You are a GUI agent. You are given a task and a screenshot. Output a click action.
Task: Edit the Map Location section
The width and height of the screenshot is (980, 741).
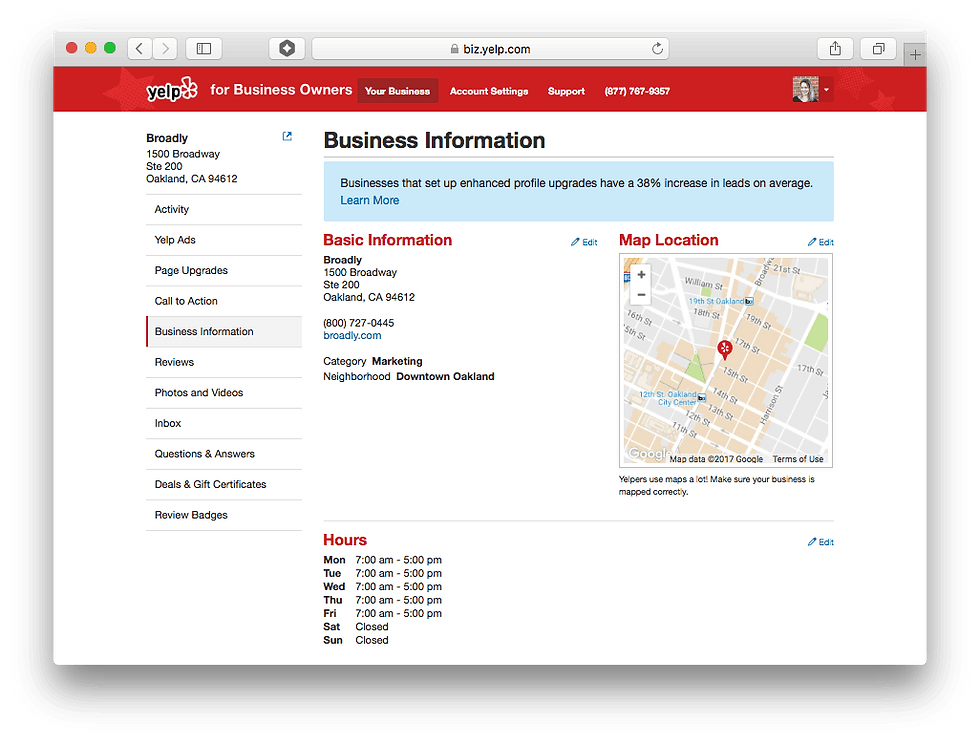point(820,242)
